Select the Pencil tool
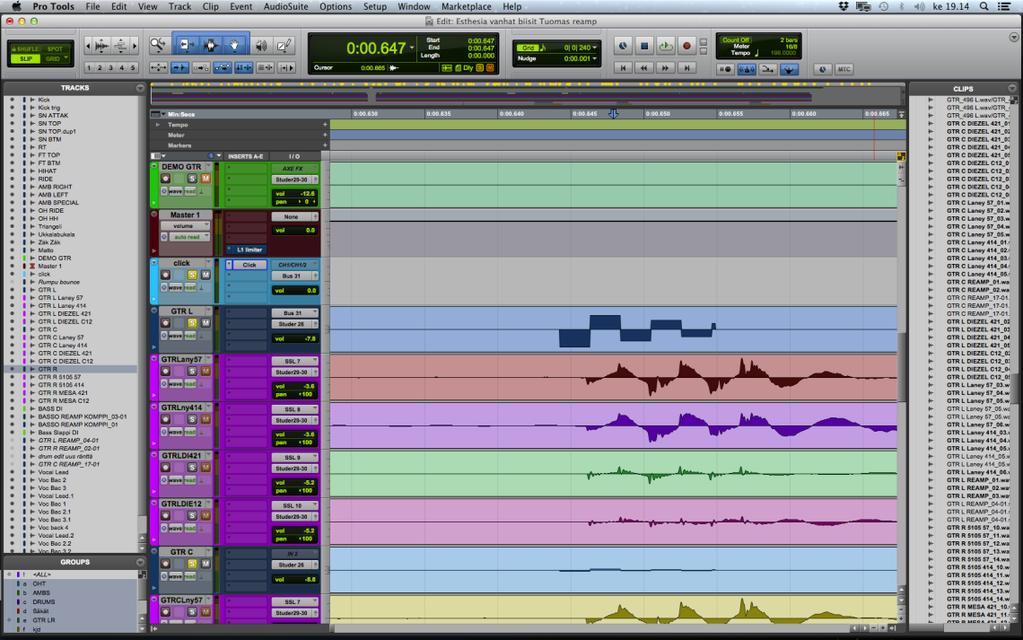Screen dimensions: 1023x640 click(x=284, y=45)
